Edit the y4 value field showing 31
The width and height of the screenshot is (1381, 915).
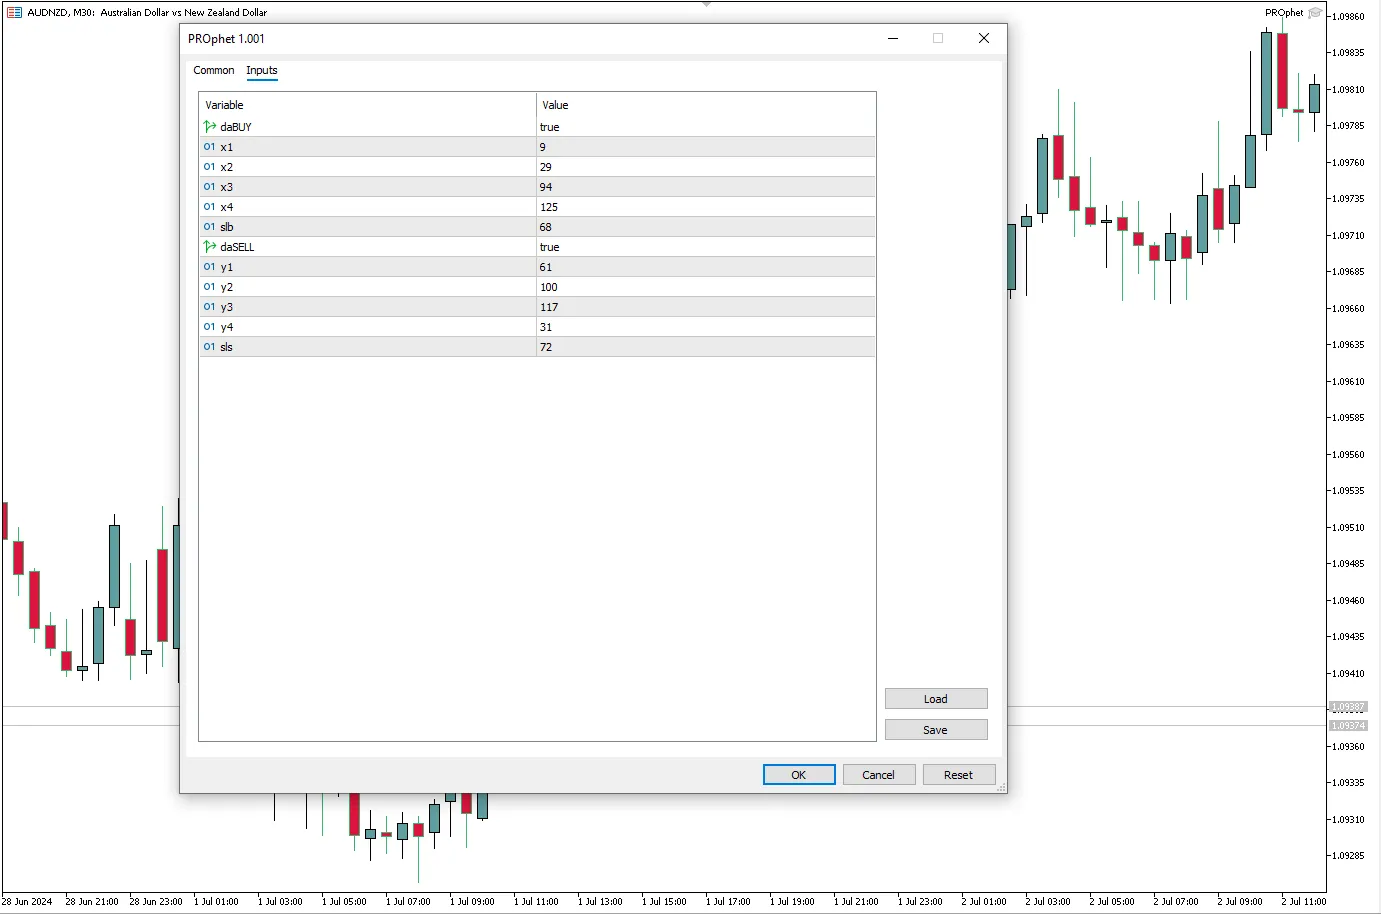point(706,327)
